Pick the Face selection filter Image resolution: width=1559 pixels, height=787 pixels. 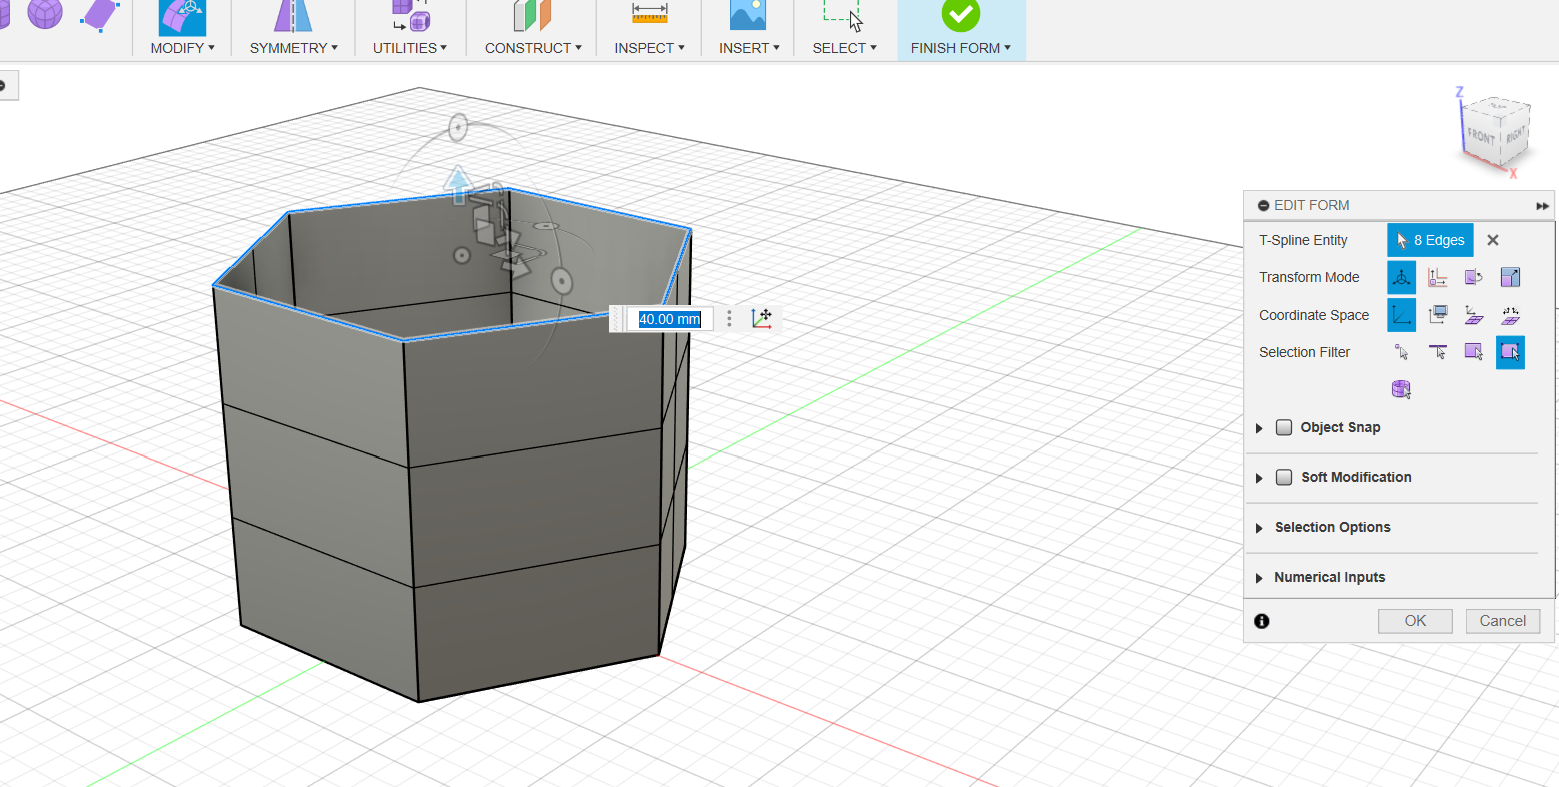[x=1474, y=352]
